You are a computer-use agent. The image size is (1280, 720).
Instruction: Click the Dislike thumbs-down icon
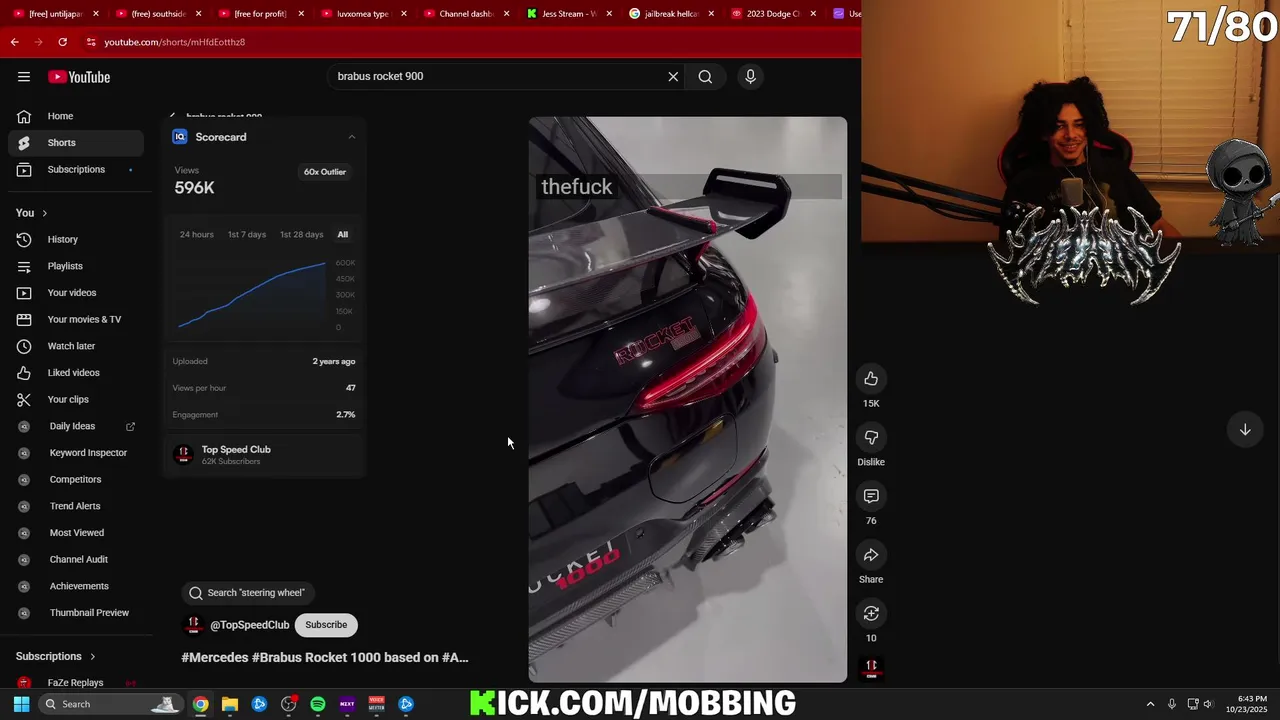pos(871,438)
